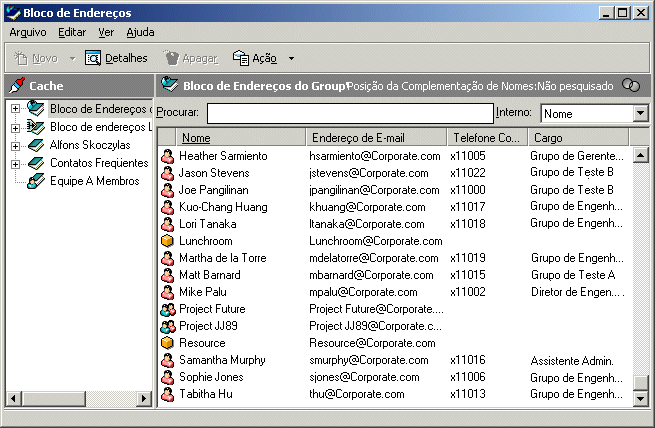Click Heather Sarmiento user icon
This screenshot has height=428, width=655.
tap(168, 156)
